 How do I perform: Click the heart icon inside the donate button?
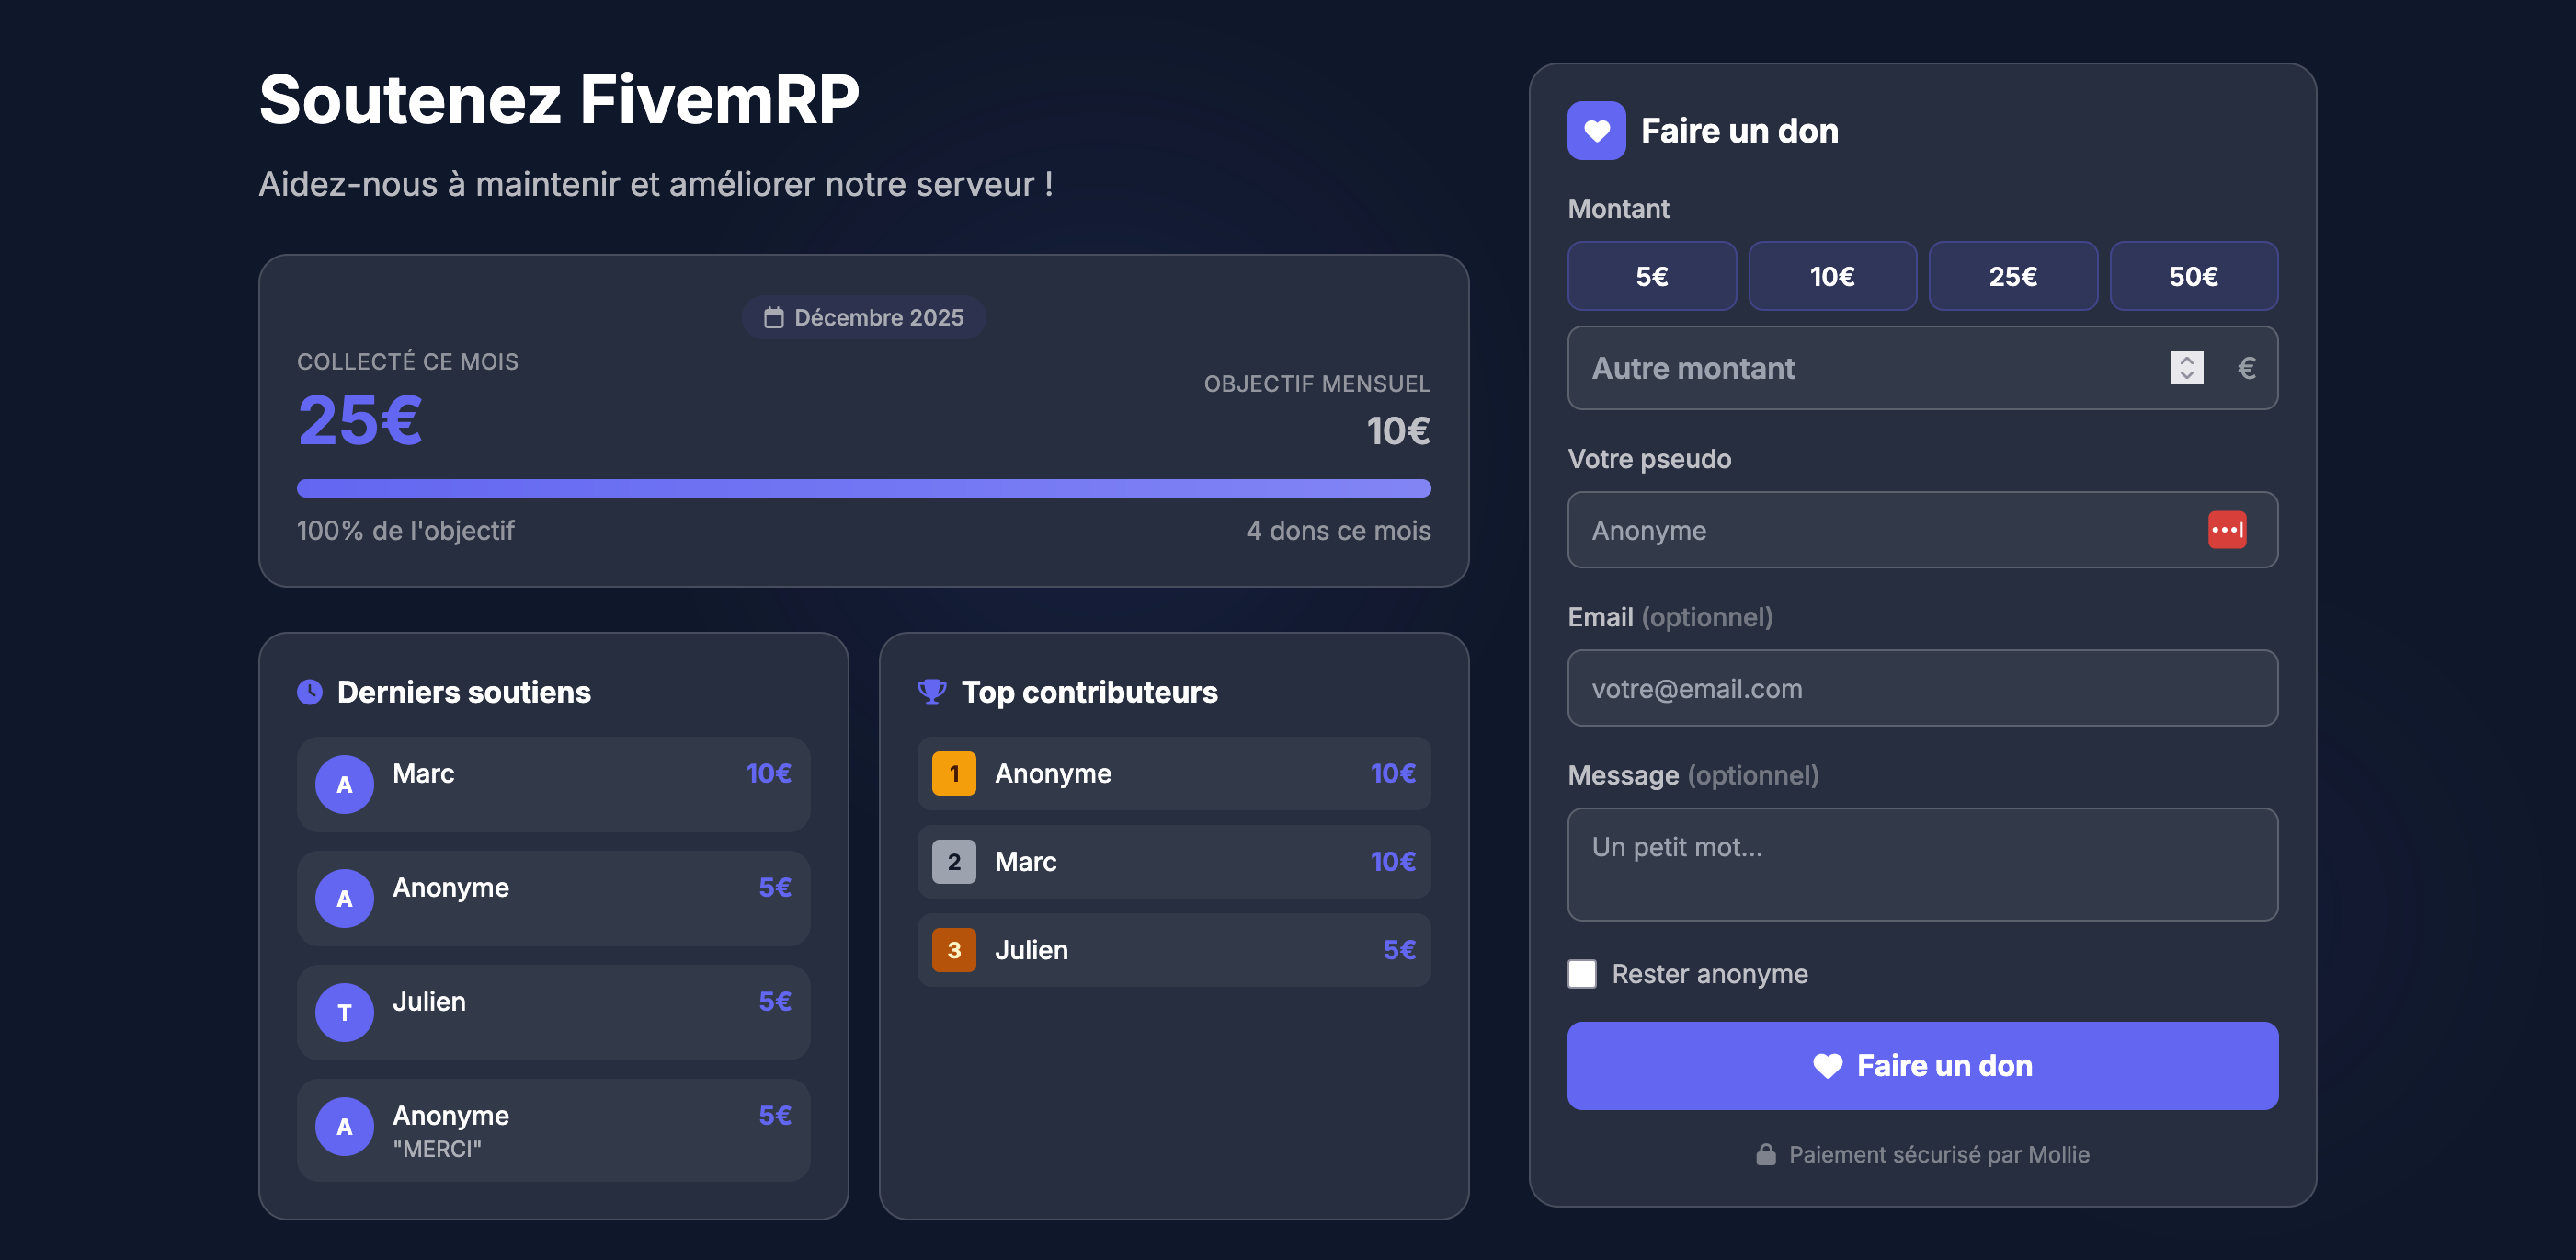coord(1828,1066)
